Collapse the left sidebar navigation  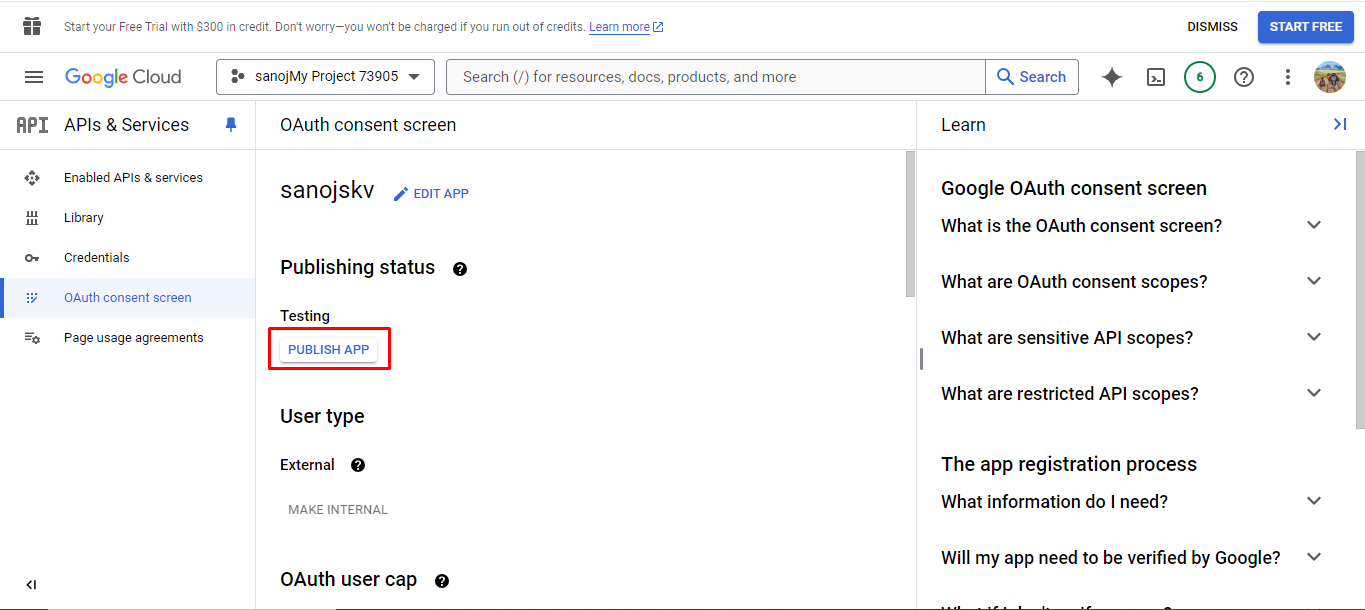pyautogui.click(x=31, y=585)
